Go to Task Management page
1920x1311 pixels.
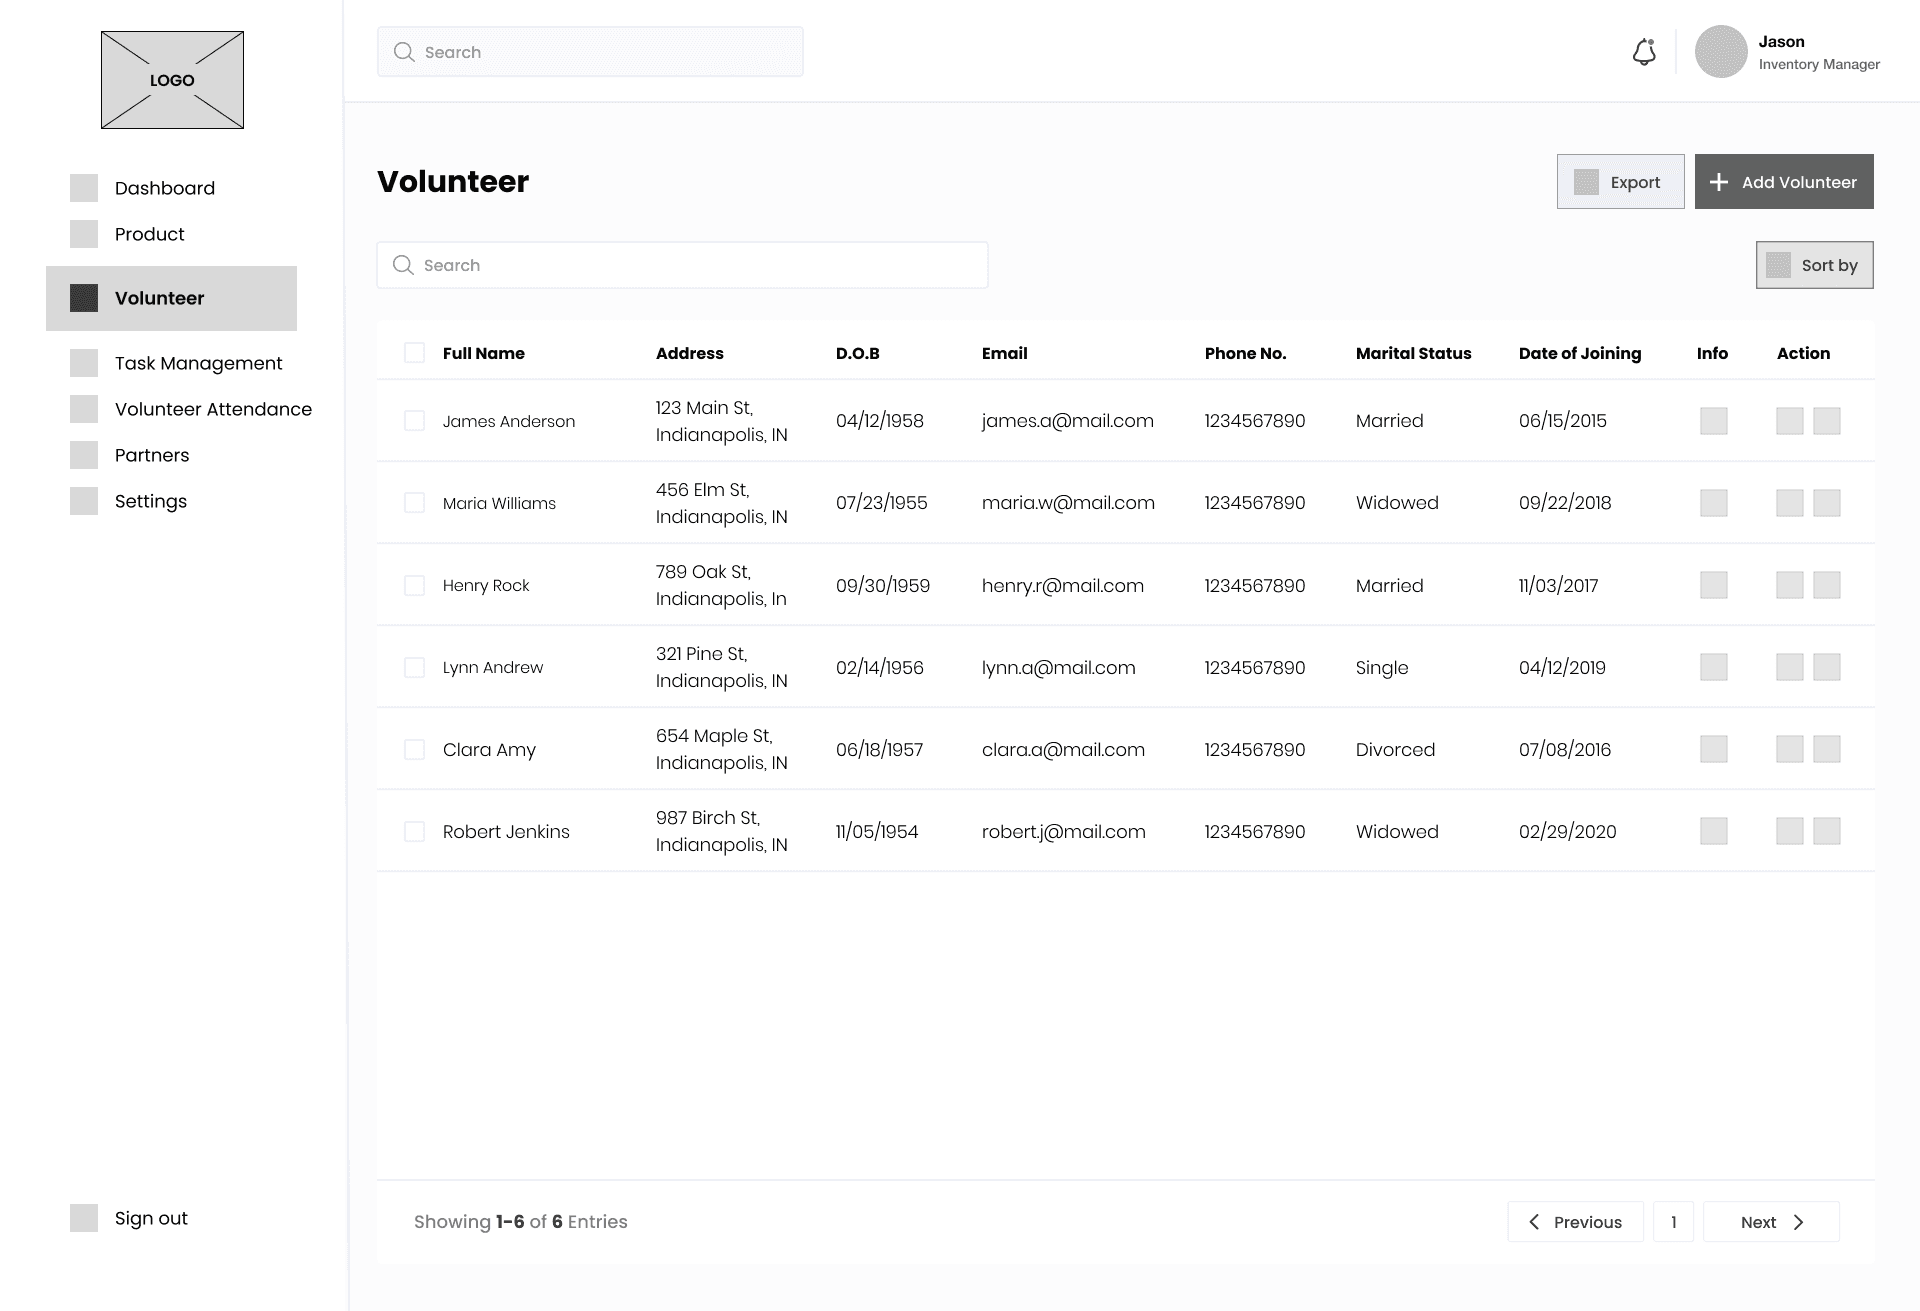click(x=198, y=363)
